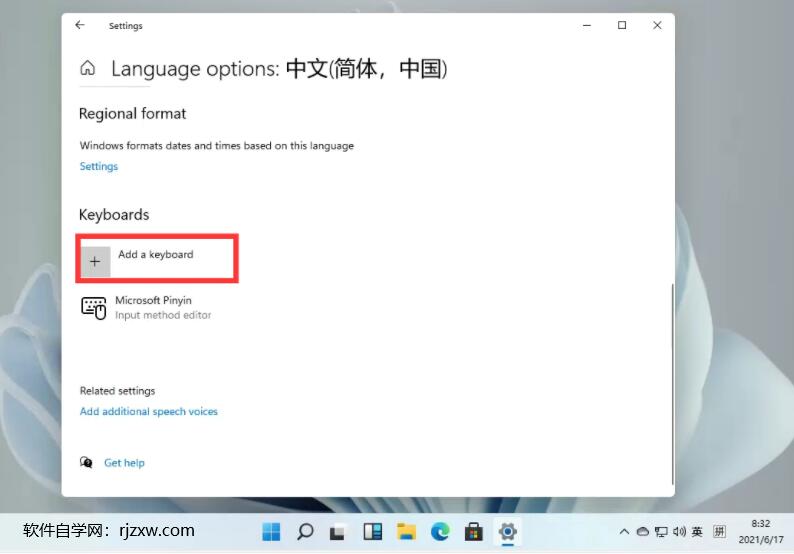Click the Regional format heading
Screen dimensions: 794x554
tap(132, 113)
